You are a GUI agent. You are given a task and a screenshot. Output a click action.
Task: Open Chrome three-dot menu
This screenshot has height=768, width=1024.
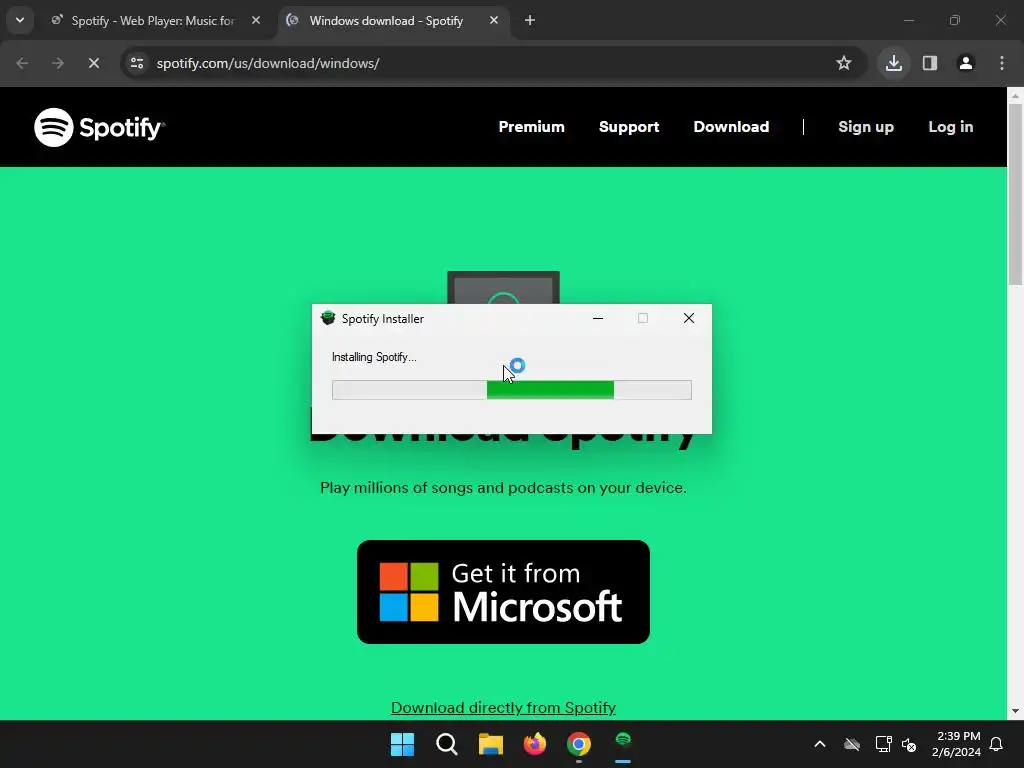[1002, 63]
